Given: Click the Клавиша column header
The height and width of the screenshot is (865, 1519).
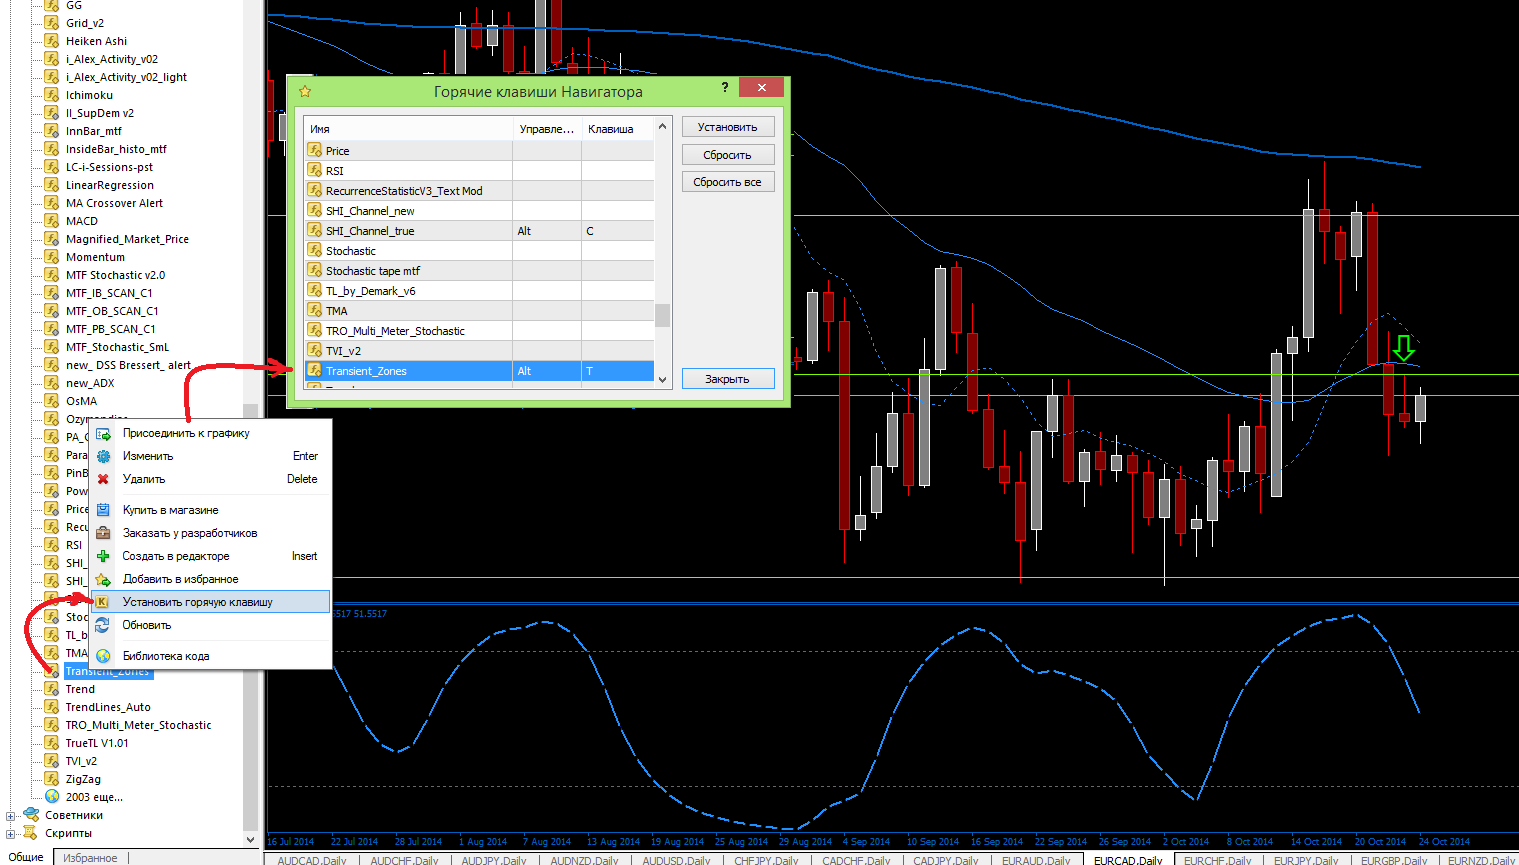Looking at the screenshot, I should click(x=618, y=129).
